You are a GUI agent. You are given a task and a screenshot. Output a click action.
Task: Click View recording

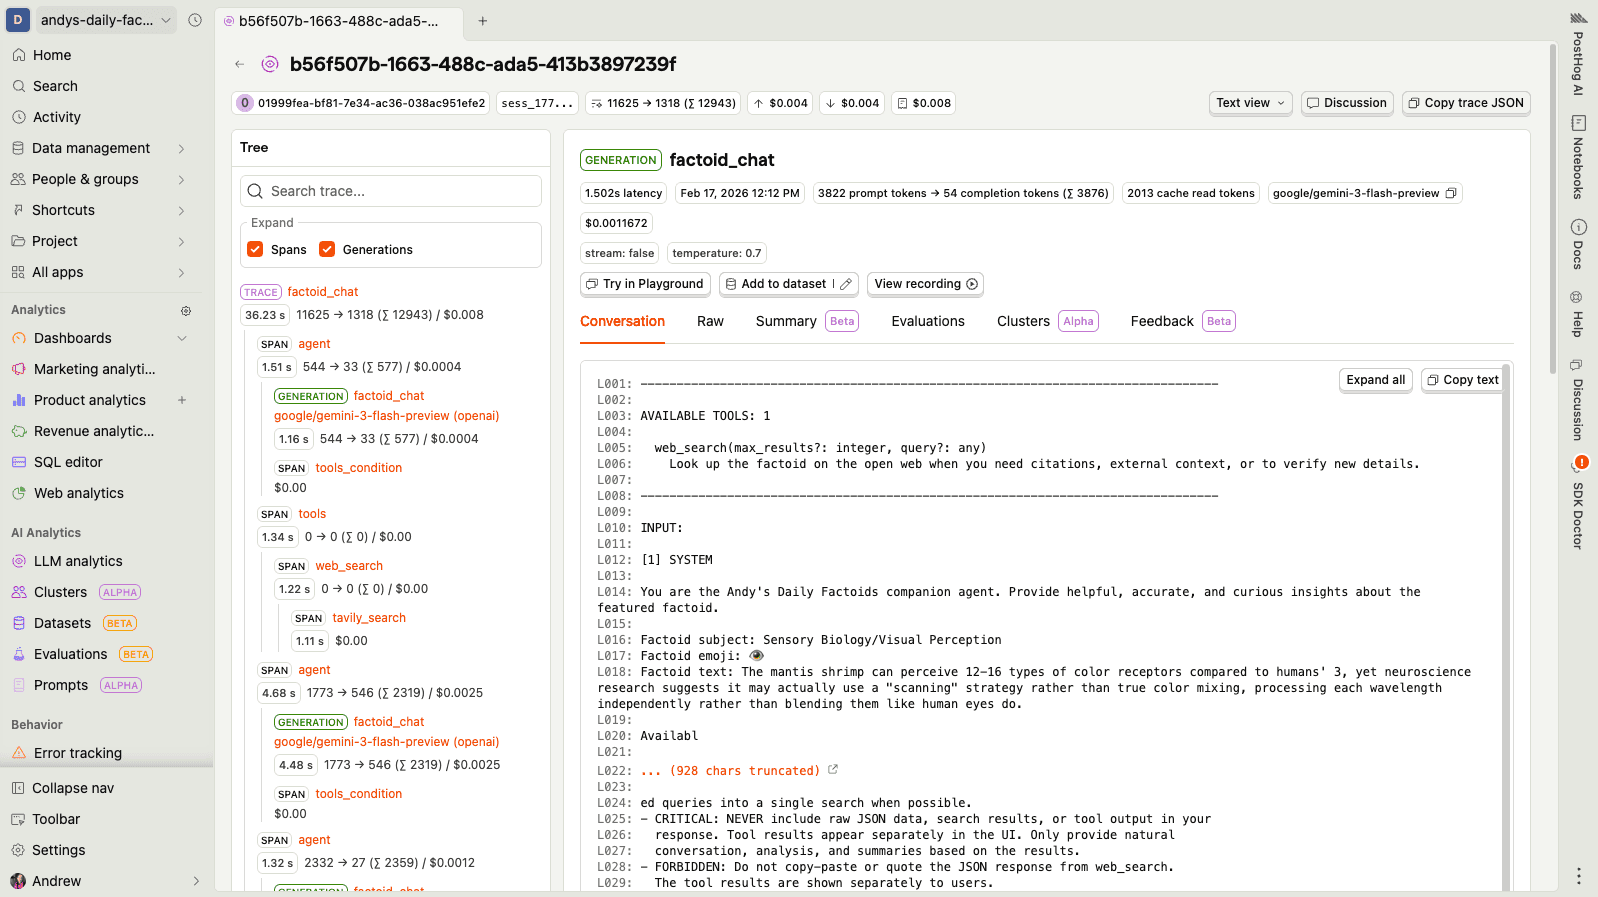pyautogui.click(x=925, y=284)
